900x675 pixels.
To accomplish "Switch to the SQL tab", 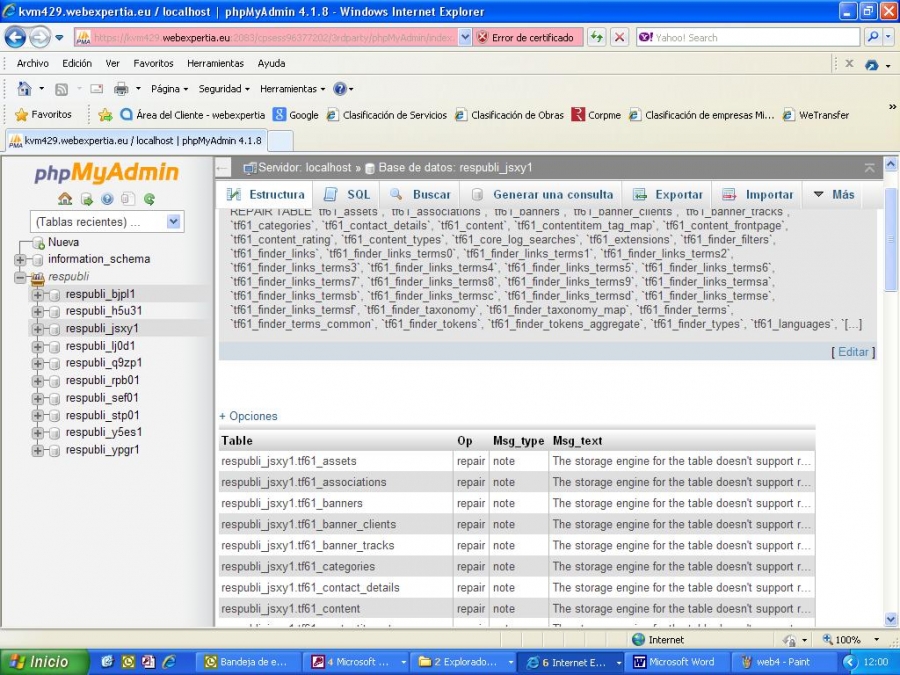I will pyautogui.click(x=347, y=195).
